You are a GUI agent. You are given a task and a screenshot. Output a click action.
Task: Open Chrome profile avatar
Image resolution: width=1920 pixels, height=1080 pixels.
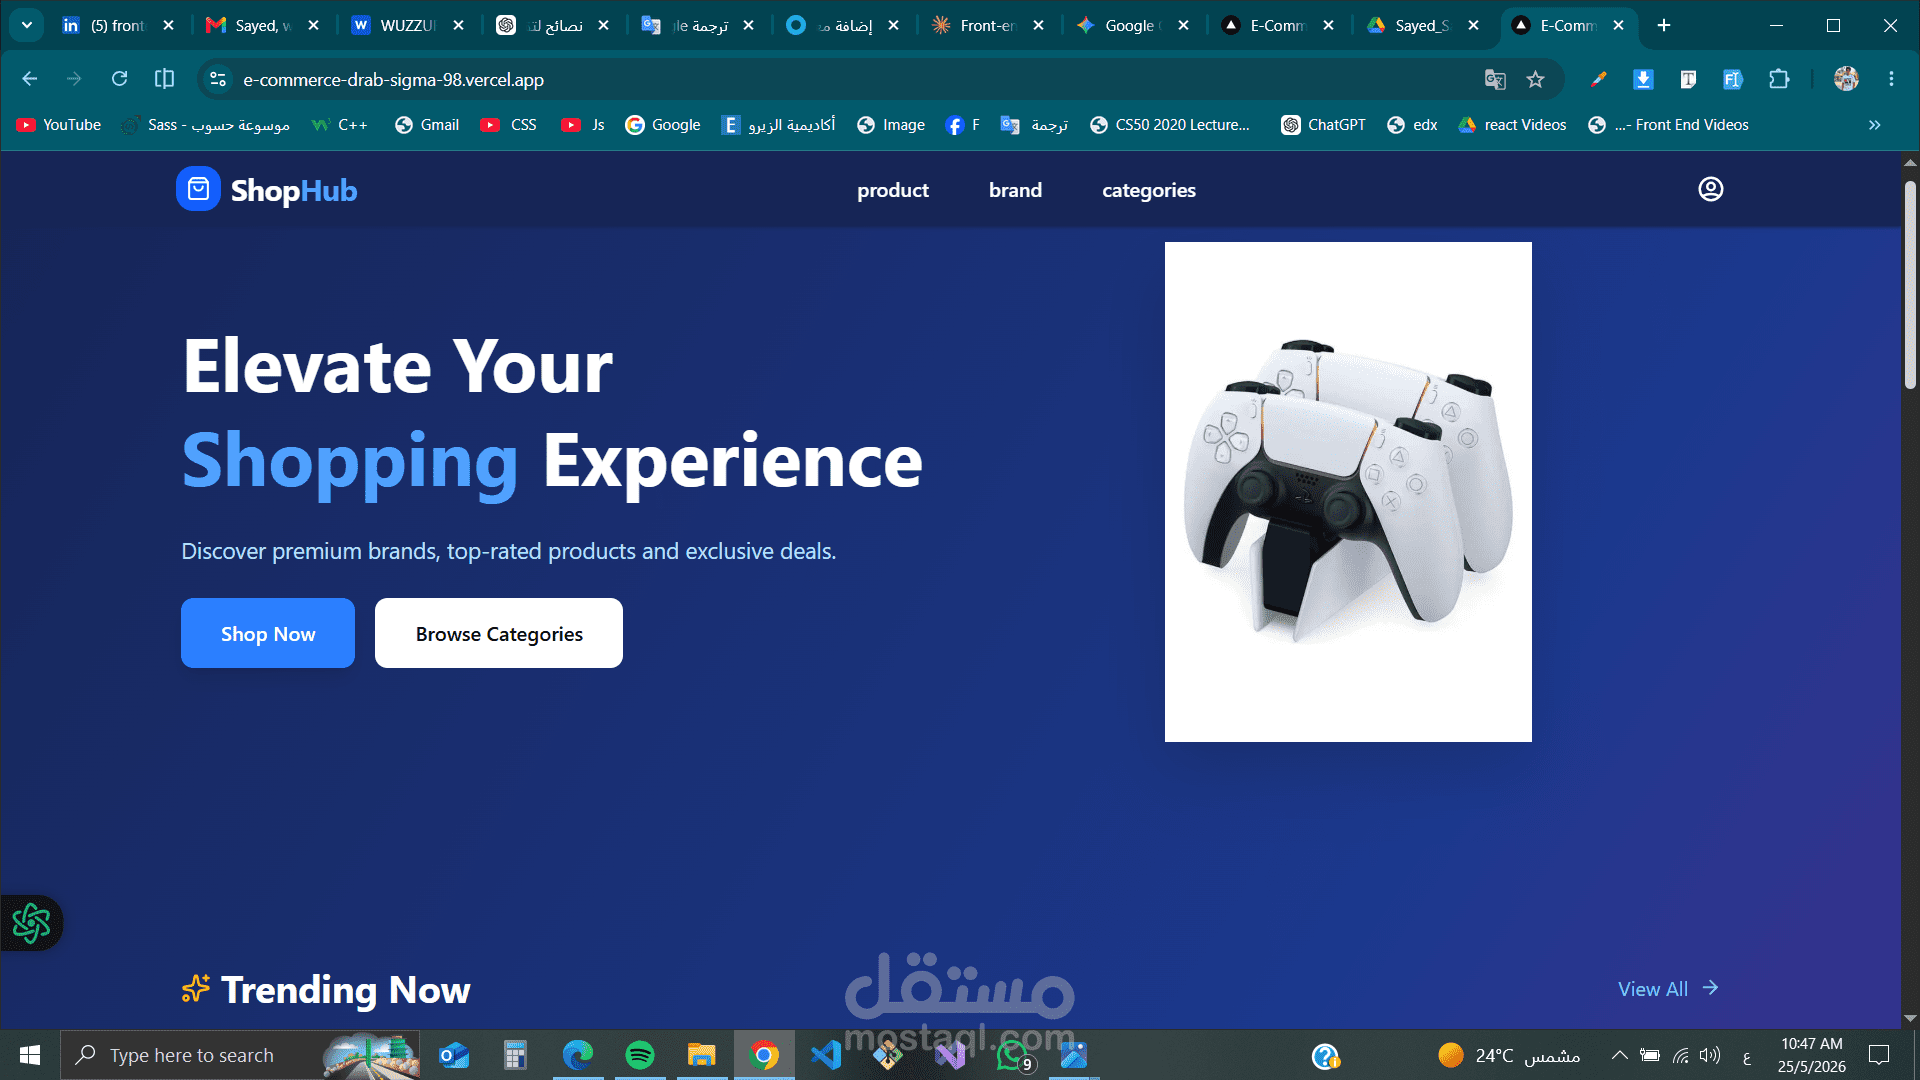point(1846,79)
